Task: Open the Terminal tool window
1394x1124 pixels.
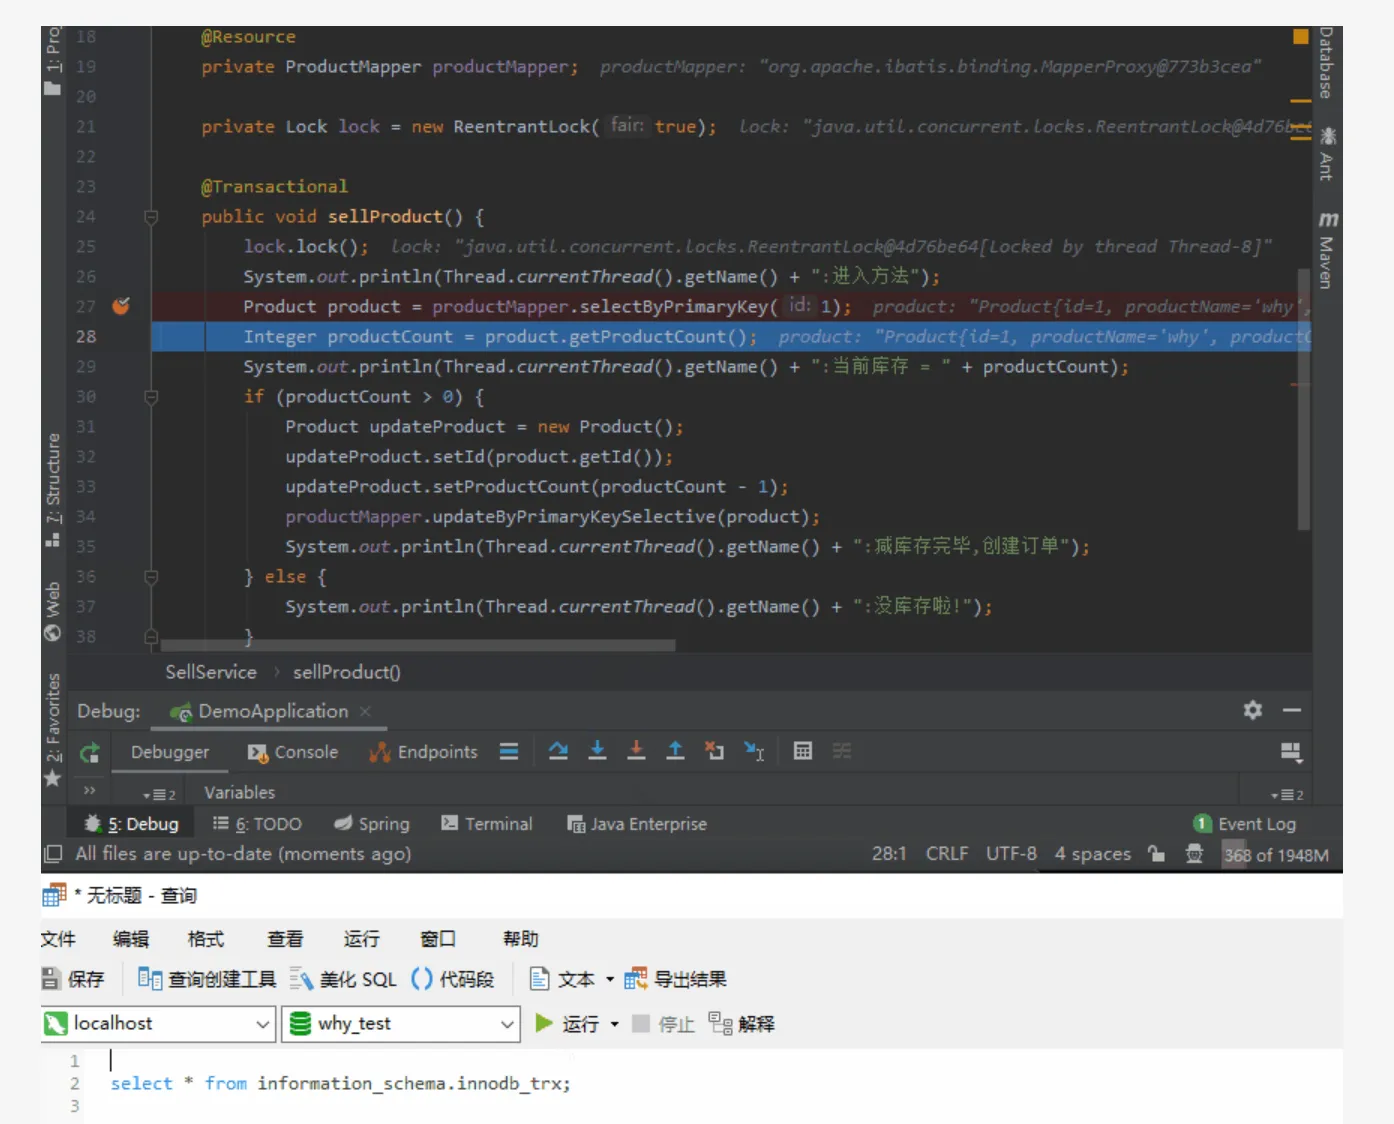Action: [487, 824]
